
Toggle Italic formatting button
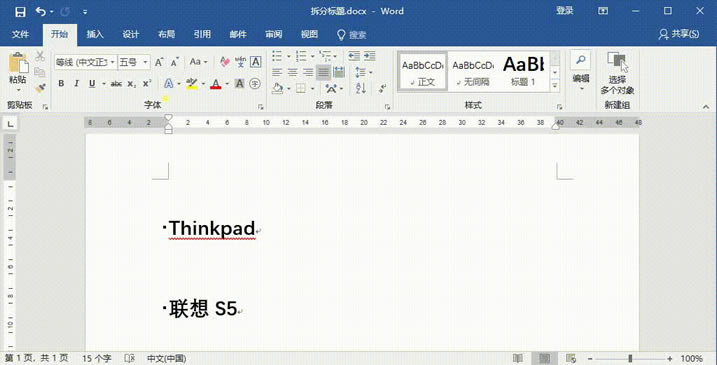76,84
